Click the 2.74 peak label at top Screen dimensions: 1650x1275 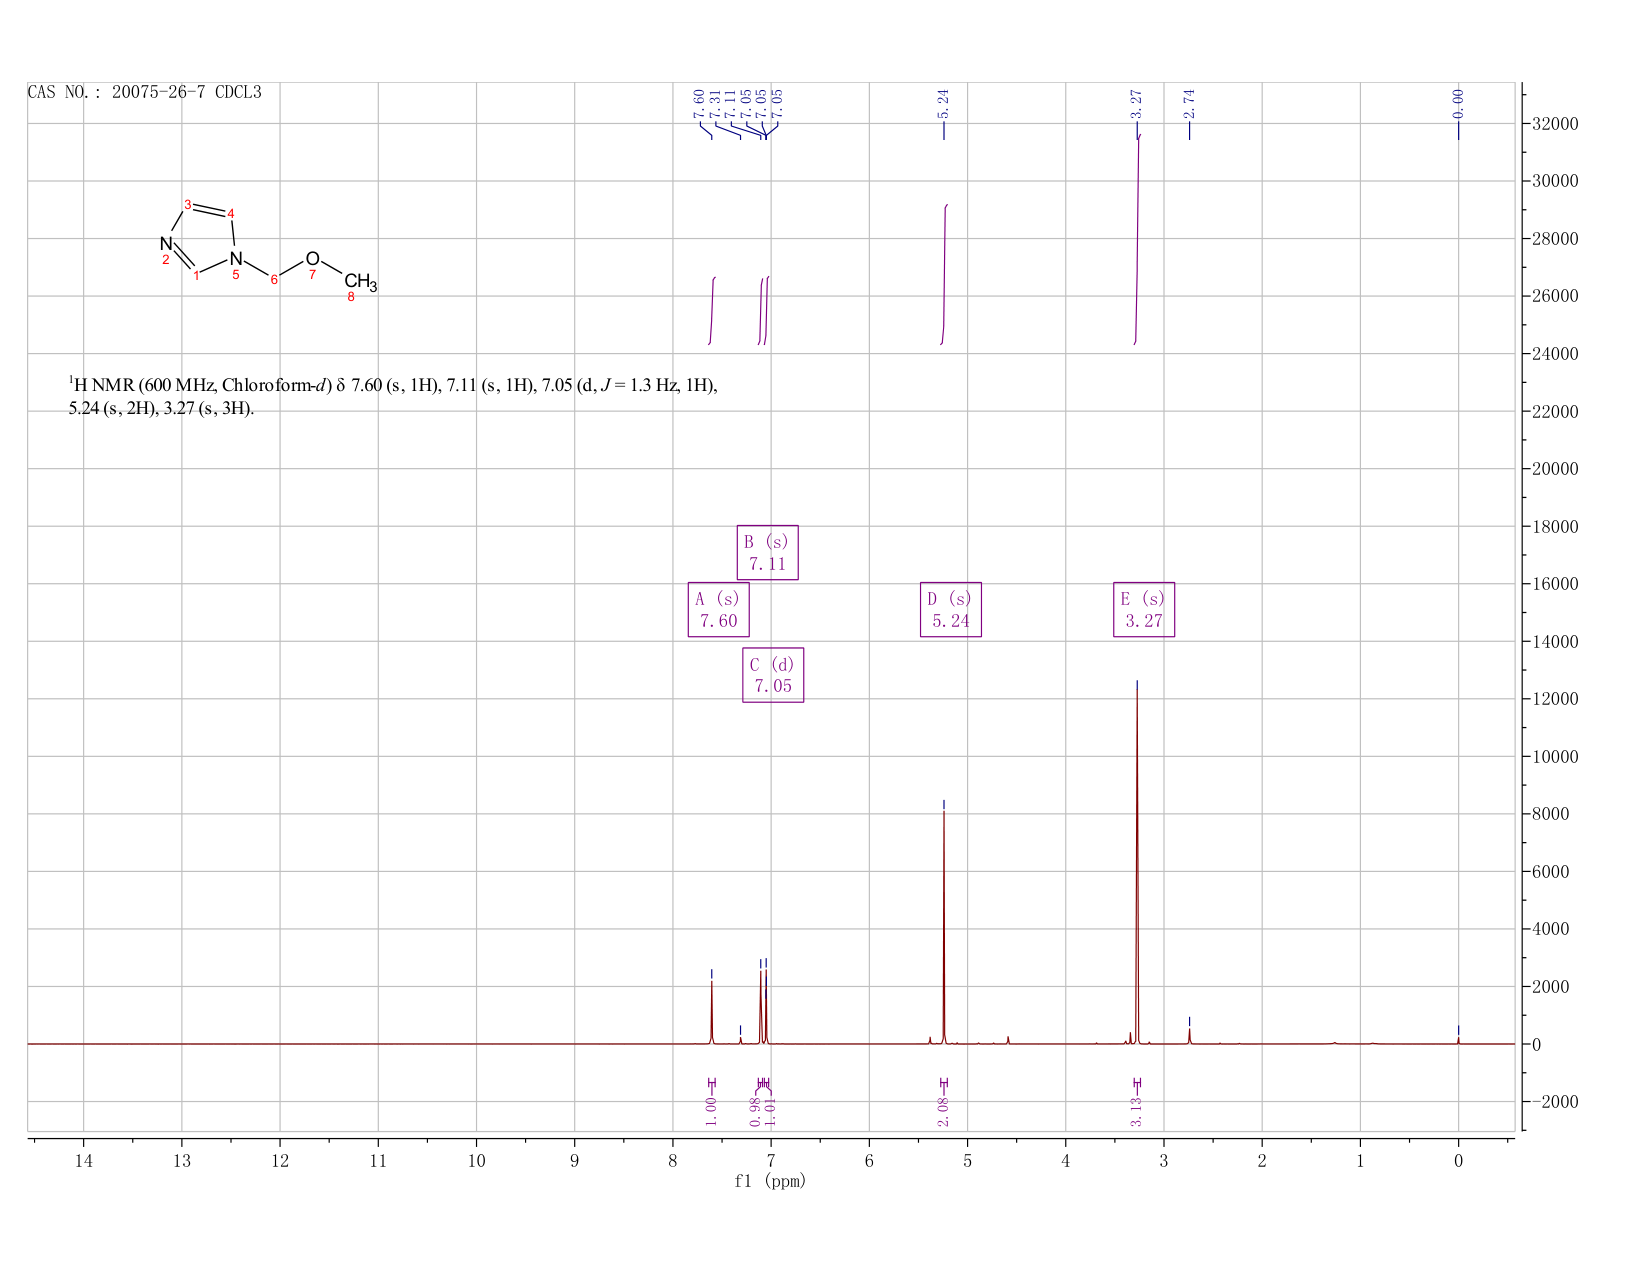click(1189, 103)
